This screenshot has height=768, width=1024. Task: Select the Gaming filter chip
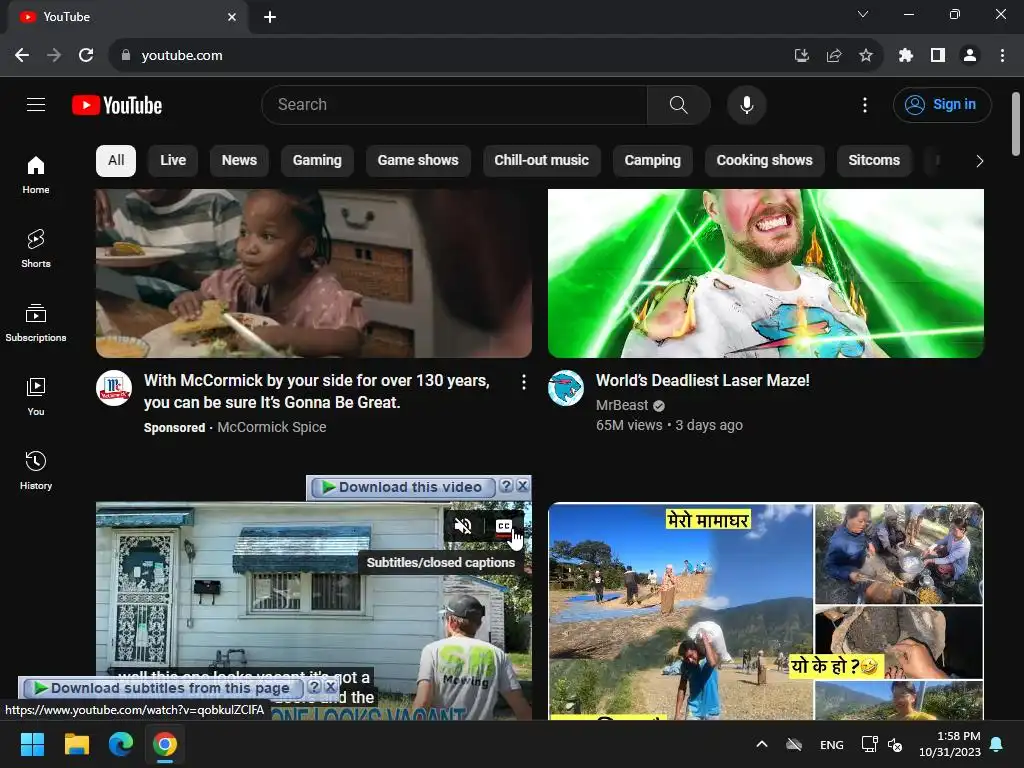click(x=317, y=161)
